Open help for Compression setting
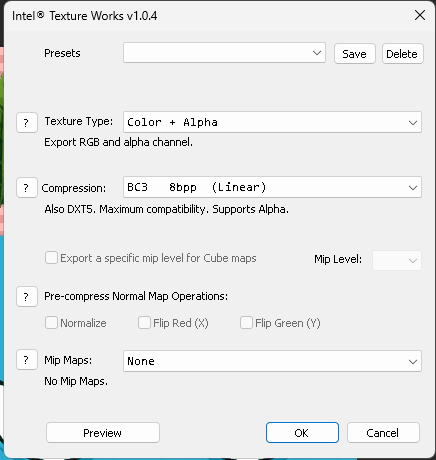The image size is (436, 460). coord(27,188)
